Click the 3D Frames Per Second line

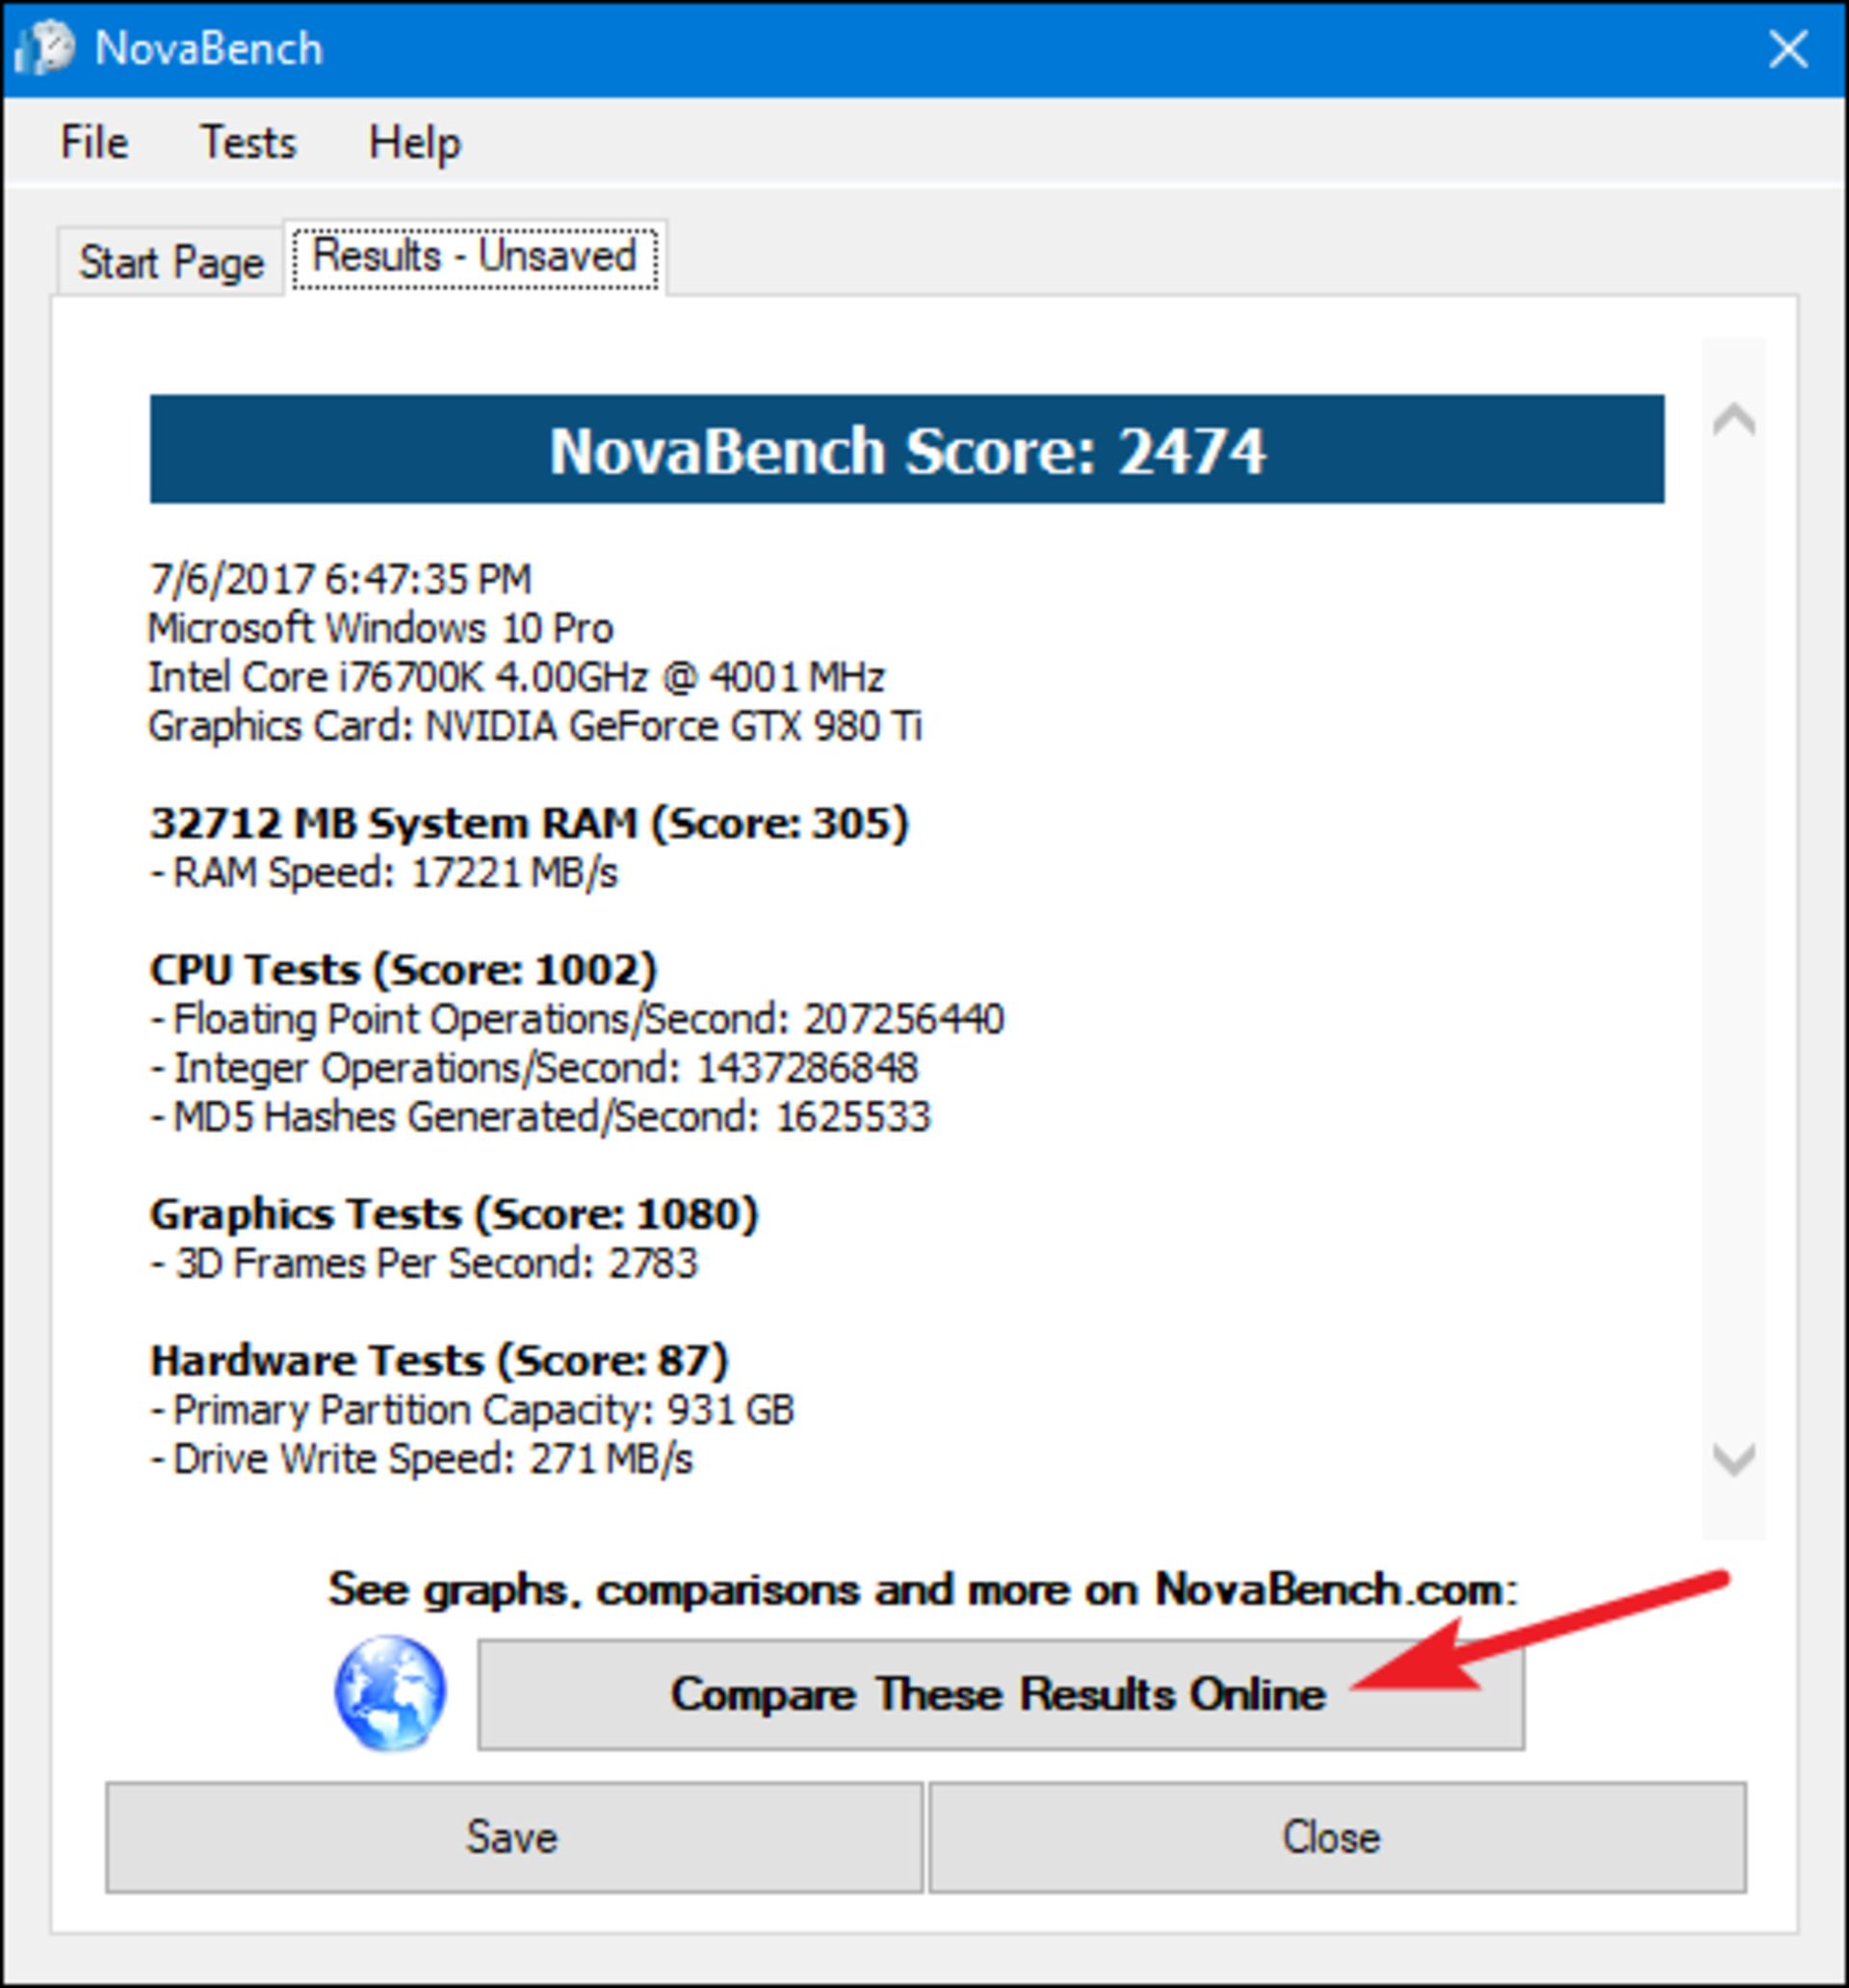click(424, 1263)
